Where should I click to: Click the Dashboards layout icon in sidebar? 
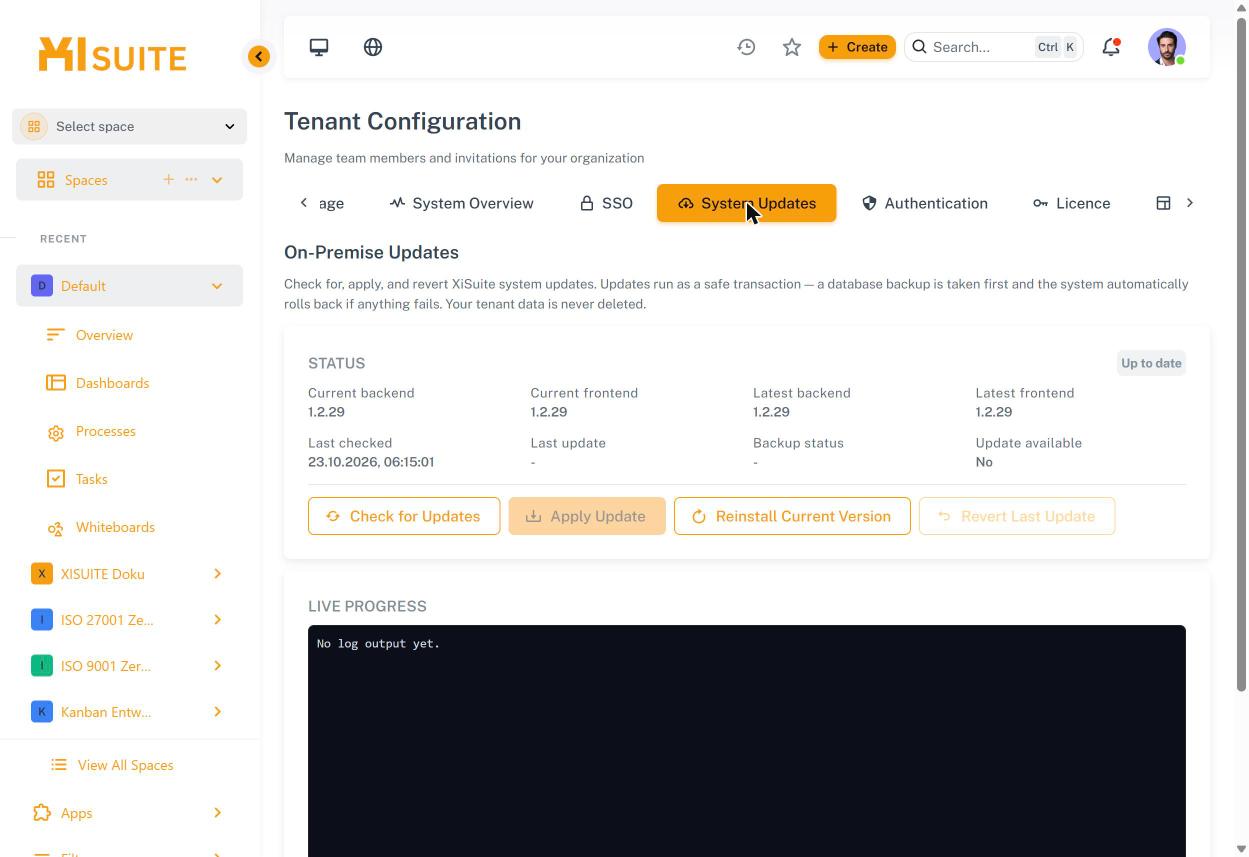point(56,383)
